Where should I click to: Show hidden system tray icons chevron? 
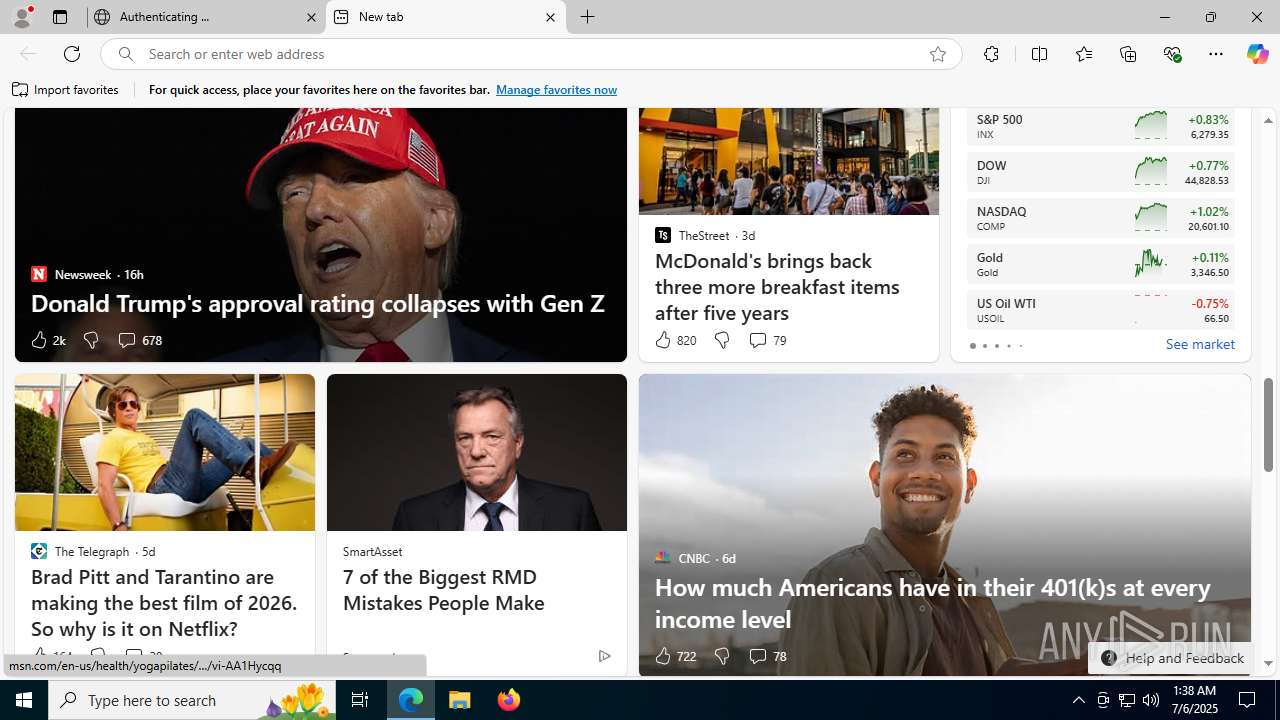click(x=1078, y=700)
